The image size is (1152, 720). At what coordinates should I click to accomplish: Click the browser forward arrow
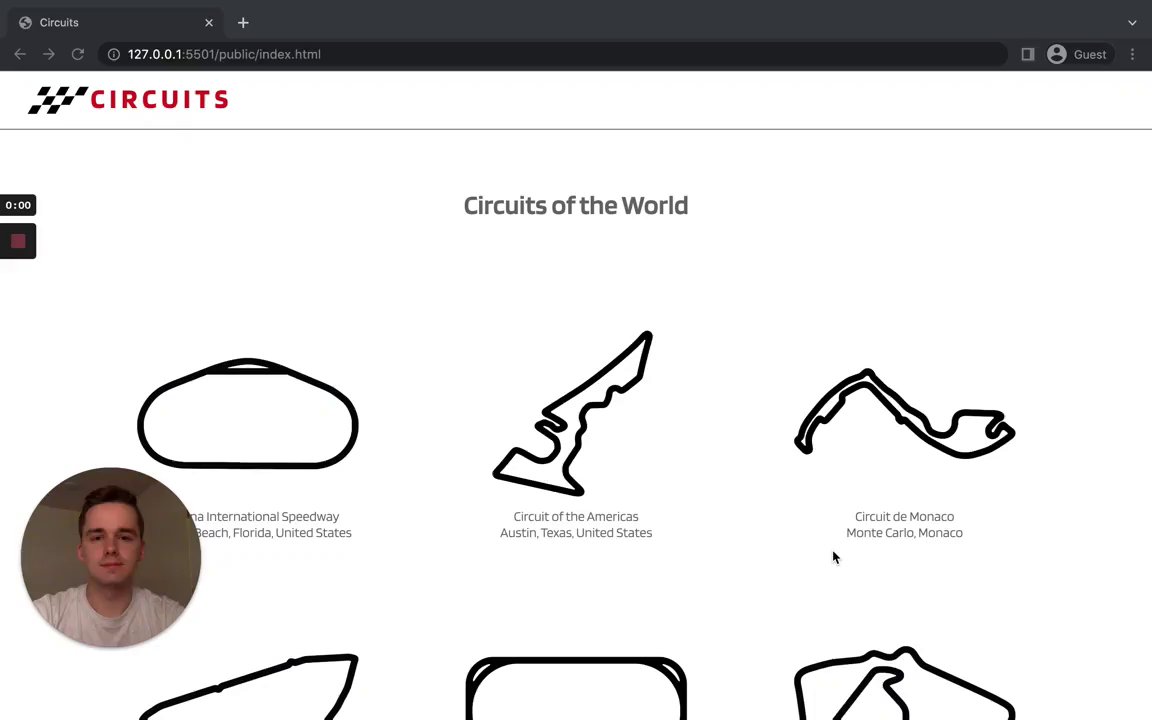coord(48,54)
